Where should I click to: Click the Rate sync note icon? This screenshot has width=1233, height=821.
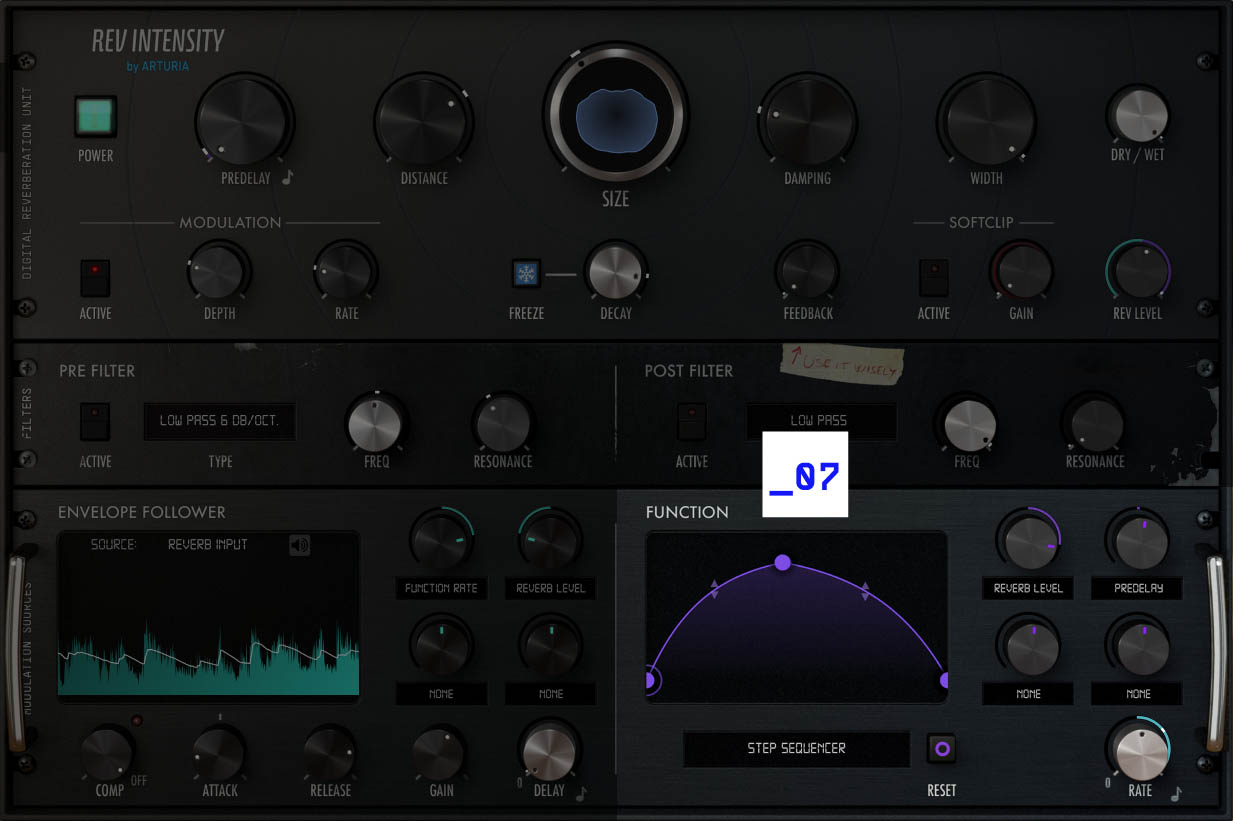coord(1176,793)
